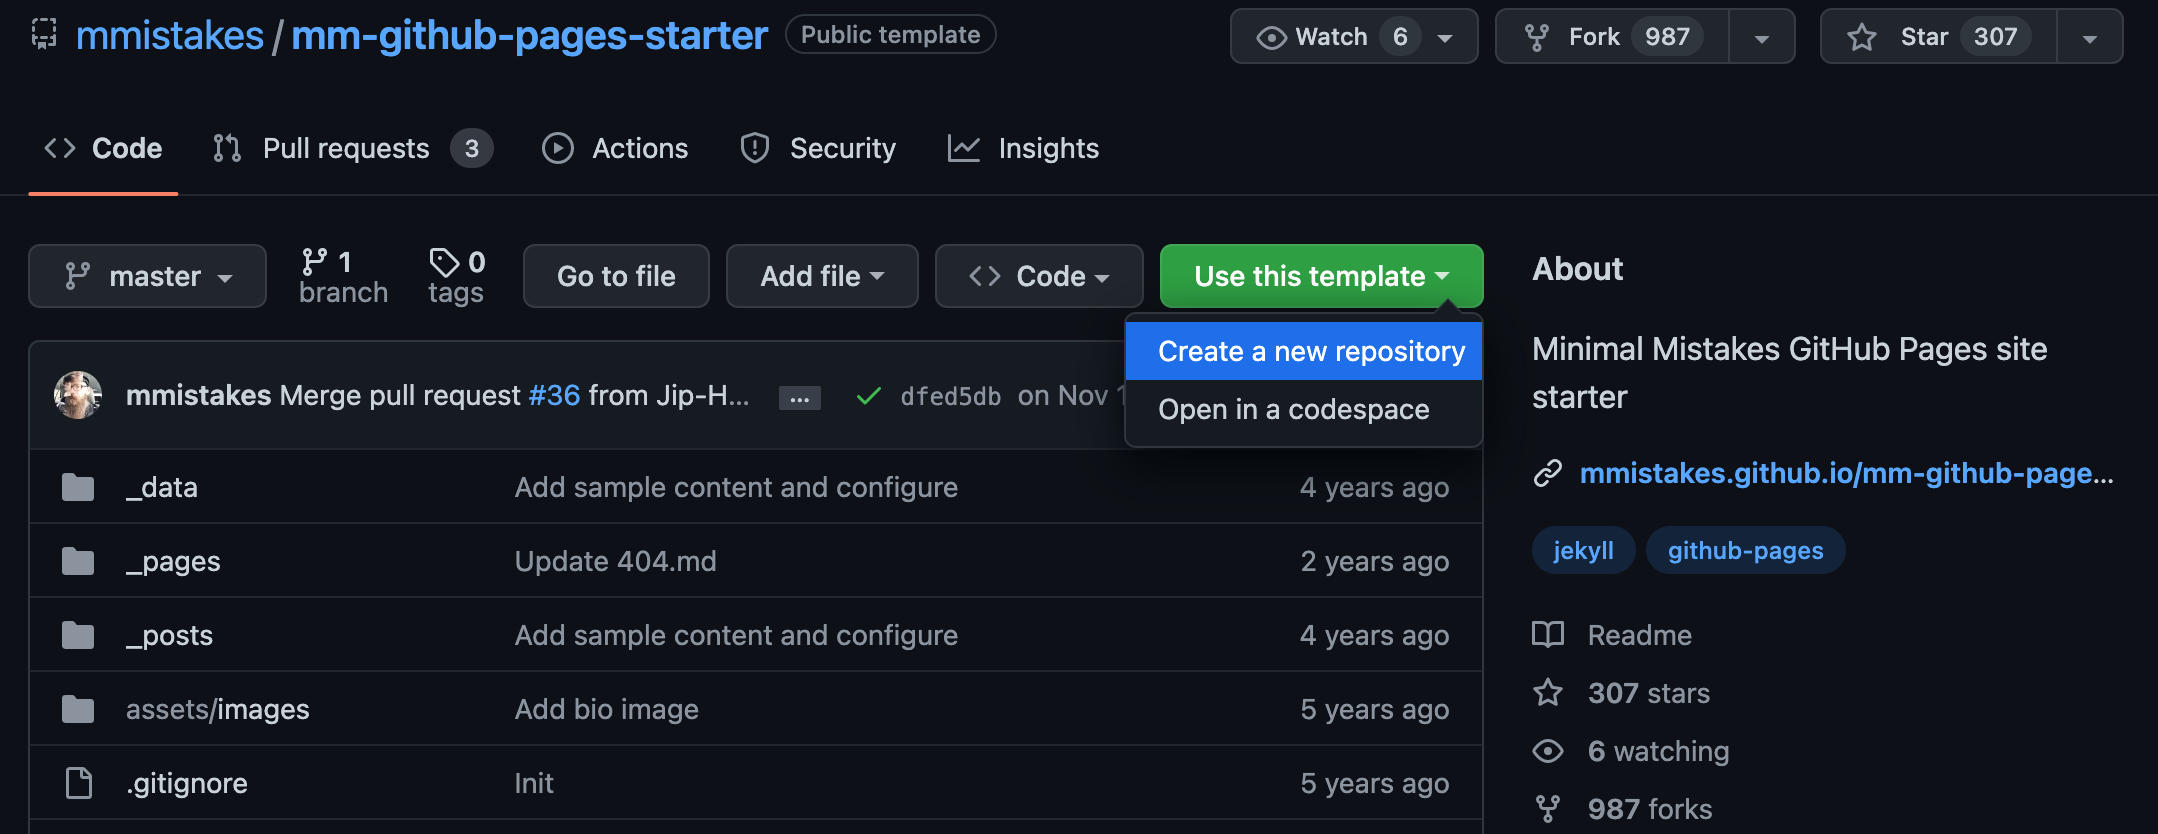Image resolution: width=2158 pixels, height=834 pixels.
Task: Open the _data folder
Action: pyautogui.click(x=162, y=487)
